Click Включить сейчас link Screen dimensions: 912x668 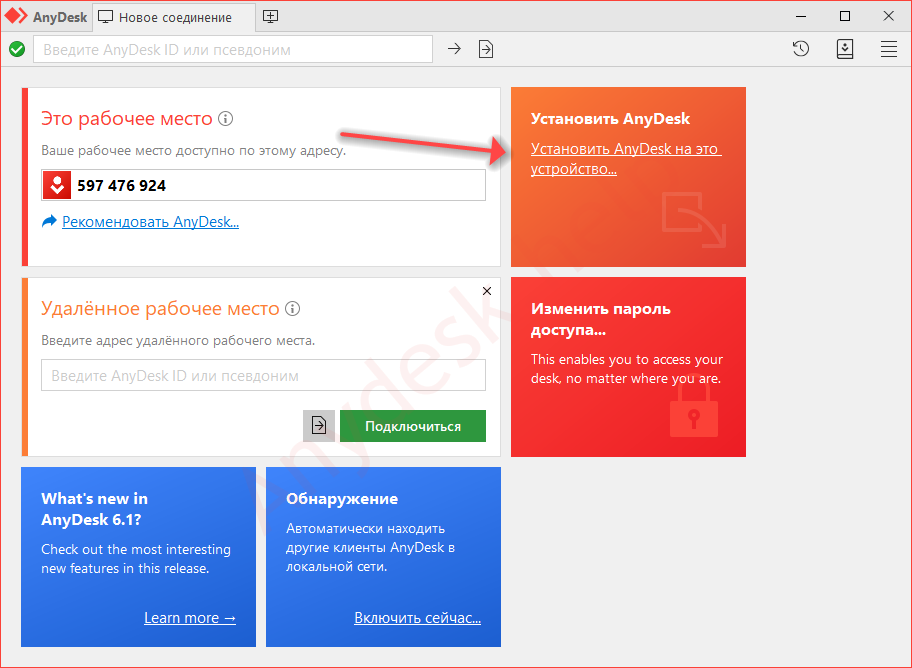(x=418, y=617)
